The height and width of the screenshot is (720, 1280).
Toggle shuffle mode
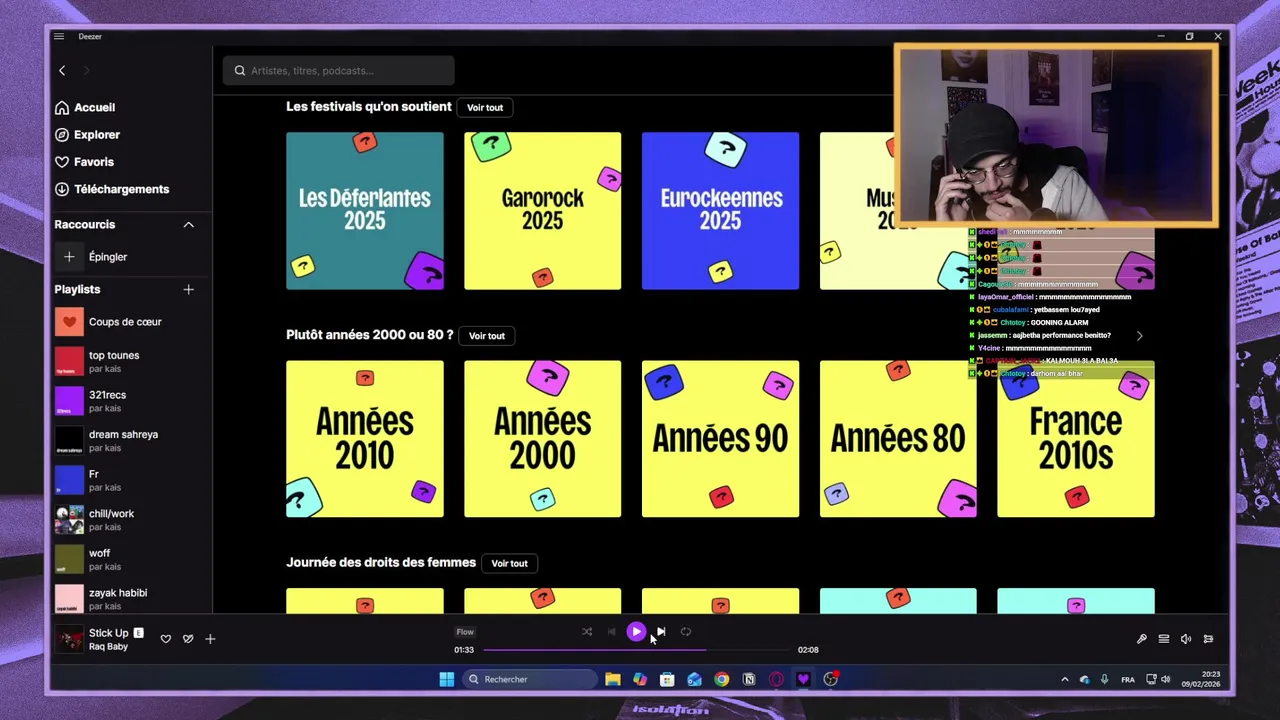pos(587,632)
